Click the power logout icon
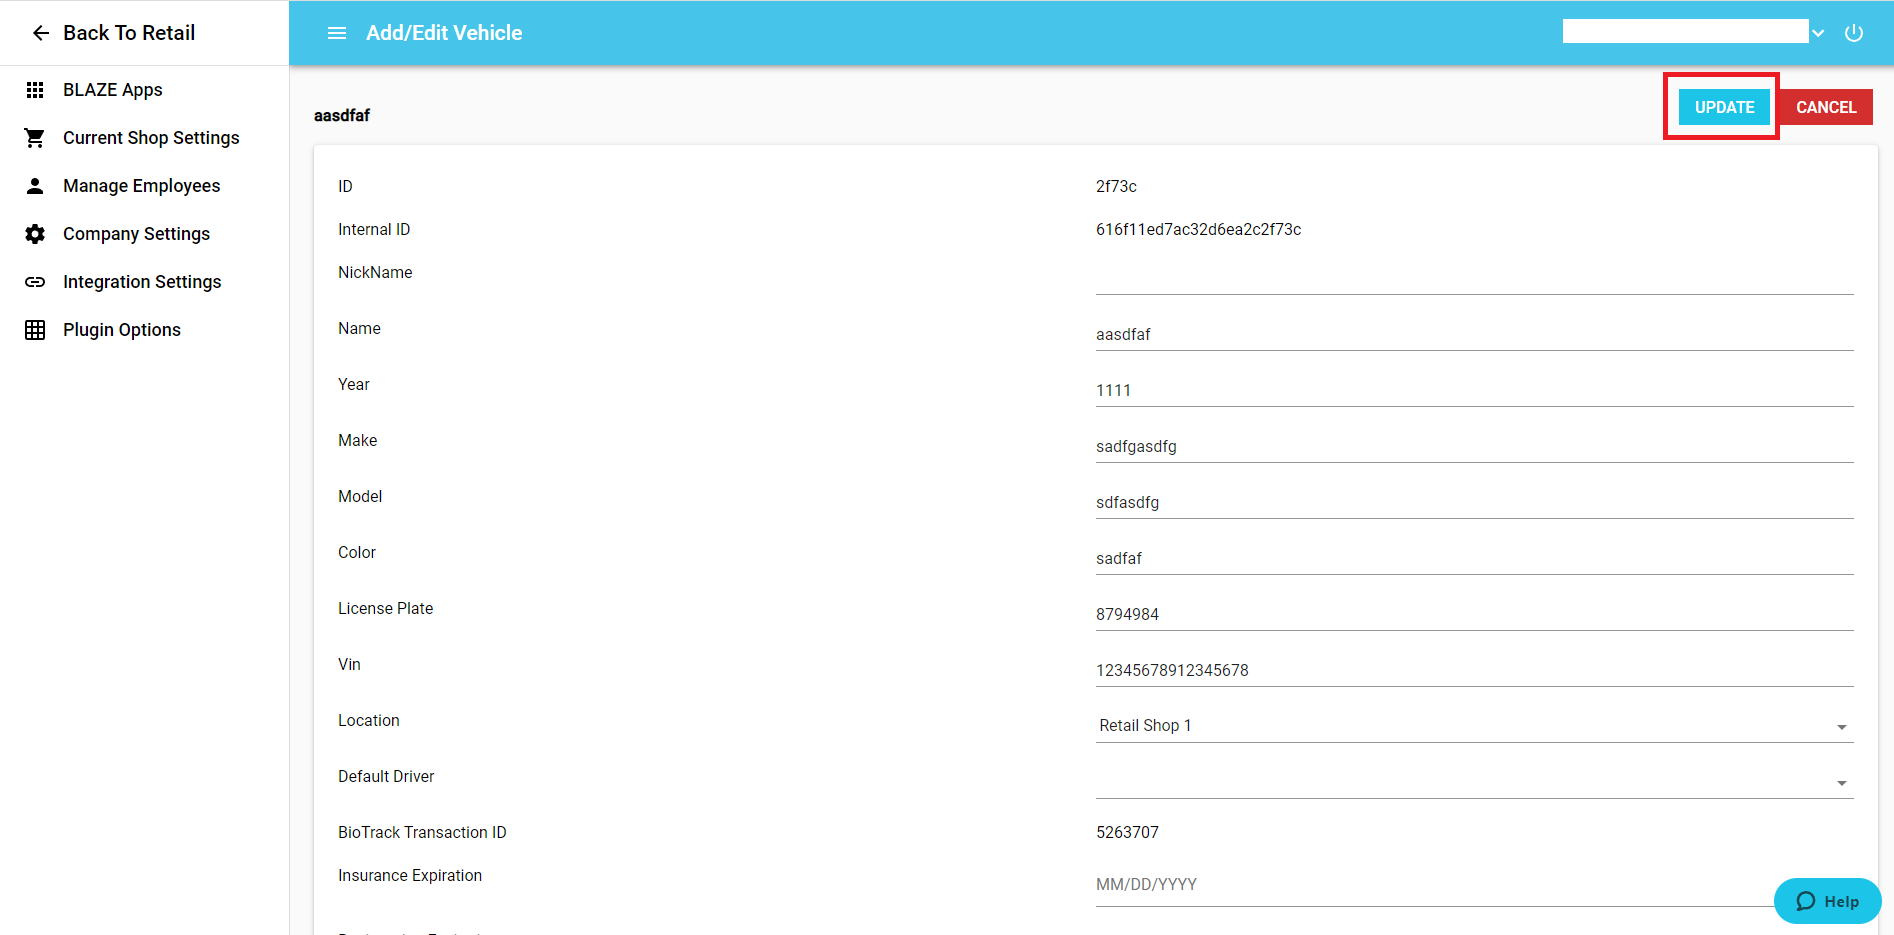 coord(1853,33)
